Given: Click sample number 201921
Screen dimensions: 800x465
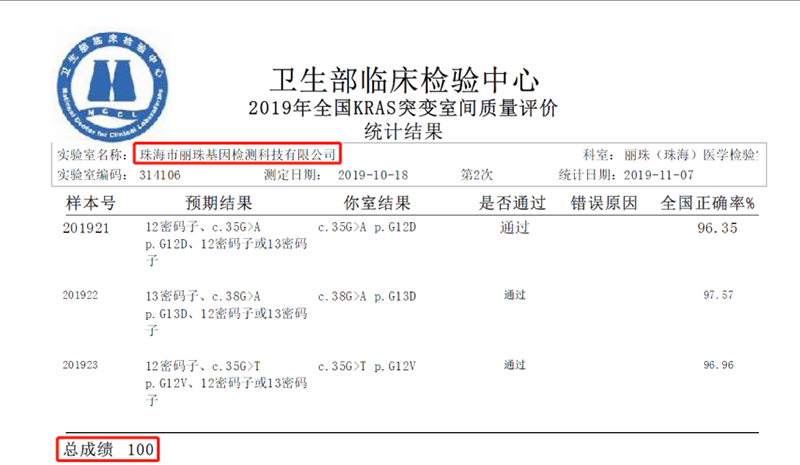Looking at the screenshot, I should (x=86, y=228).
